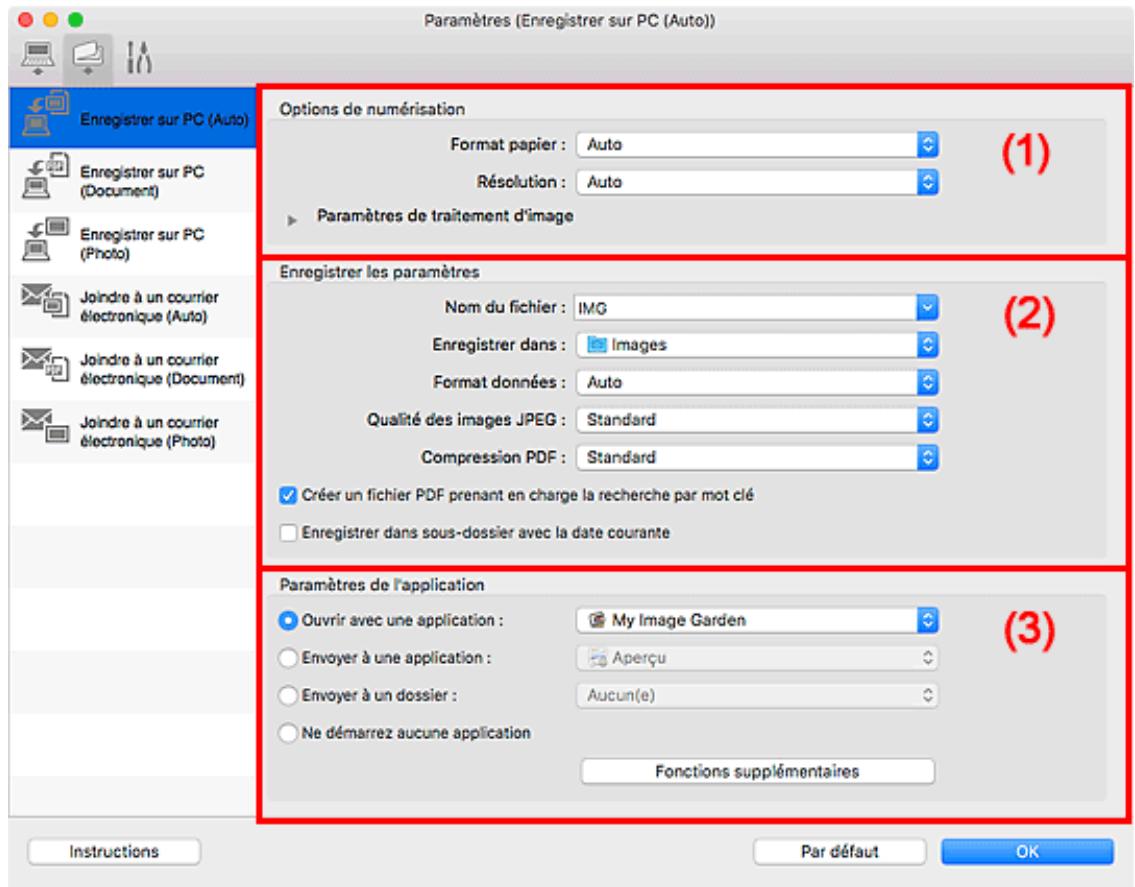
Task: Click the Paramètres de l'application heading
Action: click(382, 585)
